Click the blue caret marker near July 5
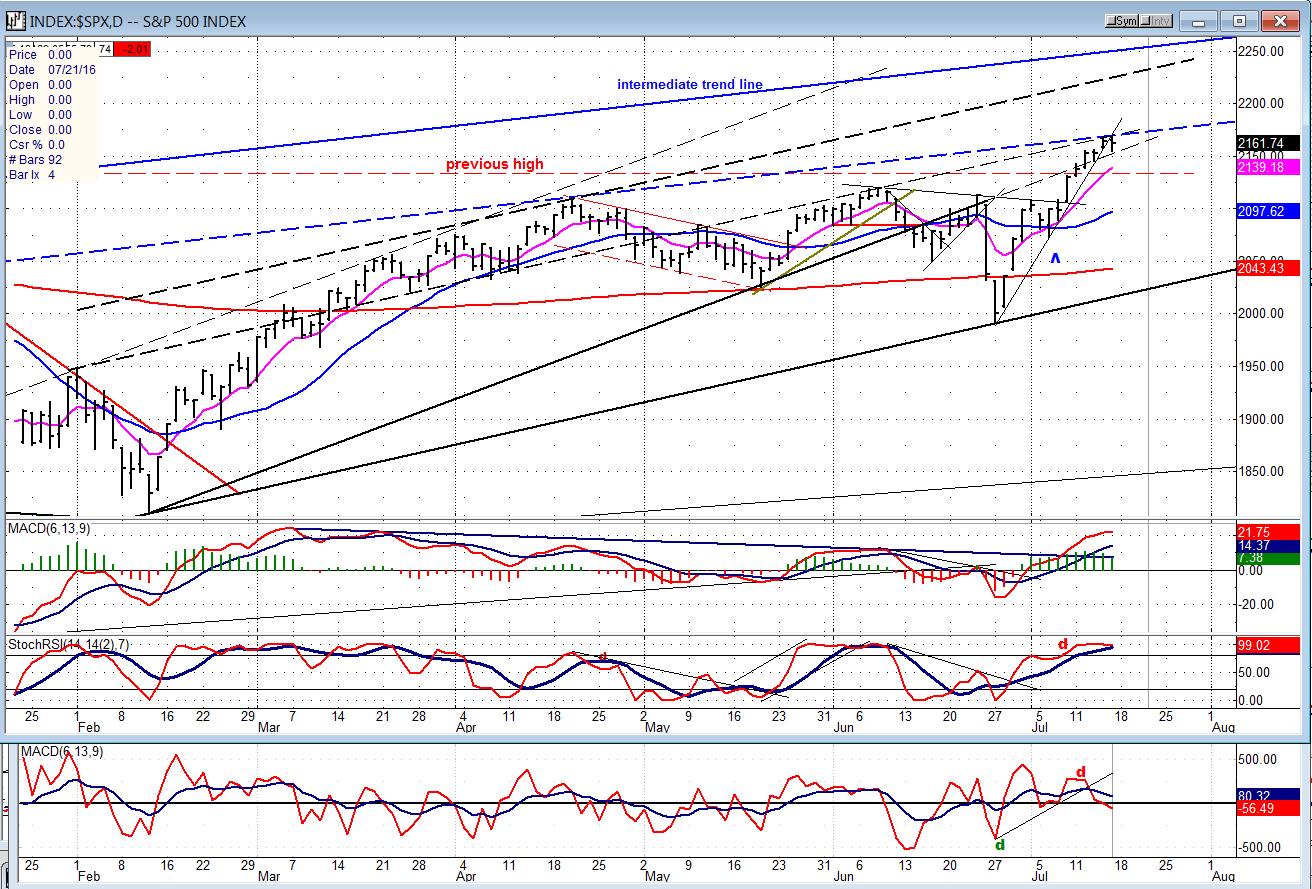The image size is (1312, 889). 1054,258
